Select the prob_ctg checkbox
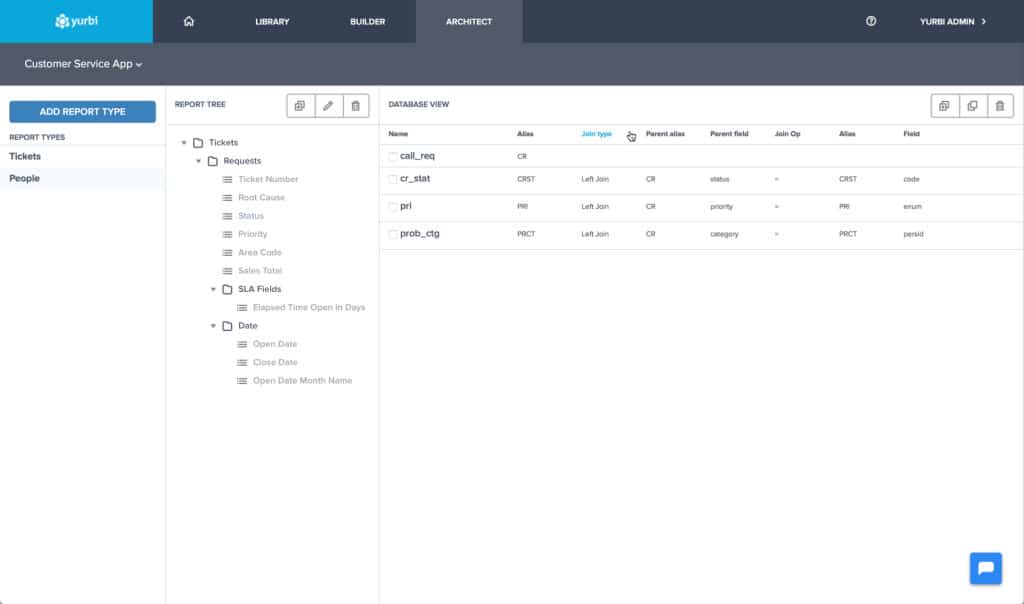This screenshot has height=604, width=1024. tap(393, 234)
